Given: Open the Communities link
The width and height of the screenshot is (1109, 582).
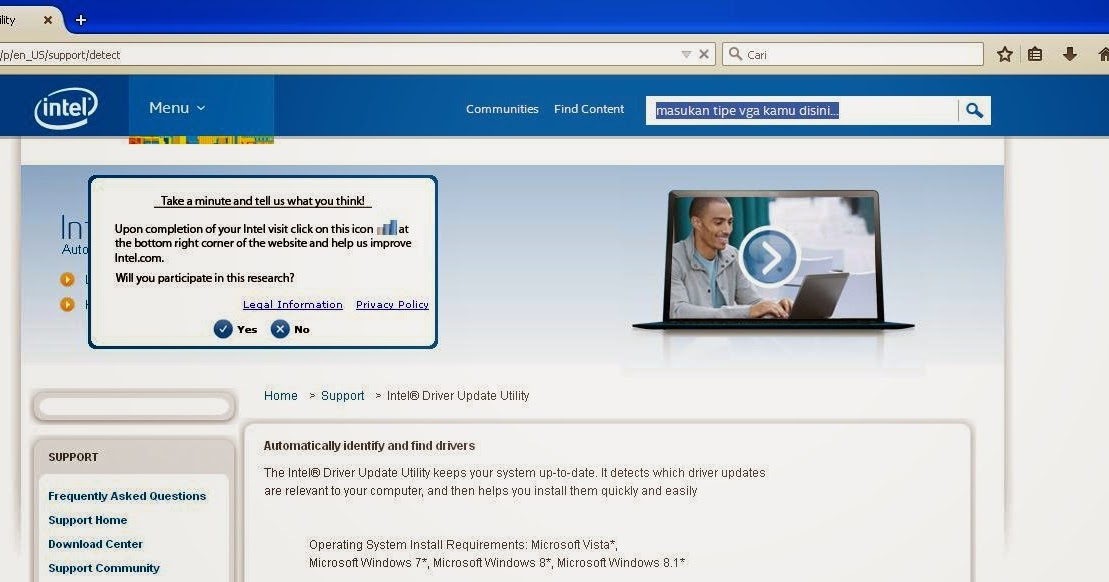Looking at the screenshot, I should pyautogui.click(x=501, y=109).
